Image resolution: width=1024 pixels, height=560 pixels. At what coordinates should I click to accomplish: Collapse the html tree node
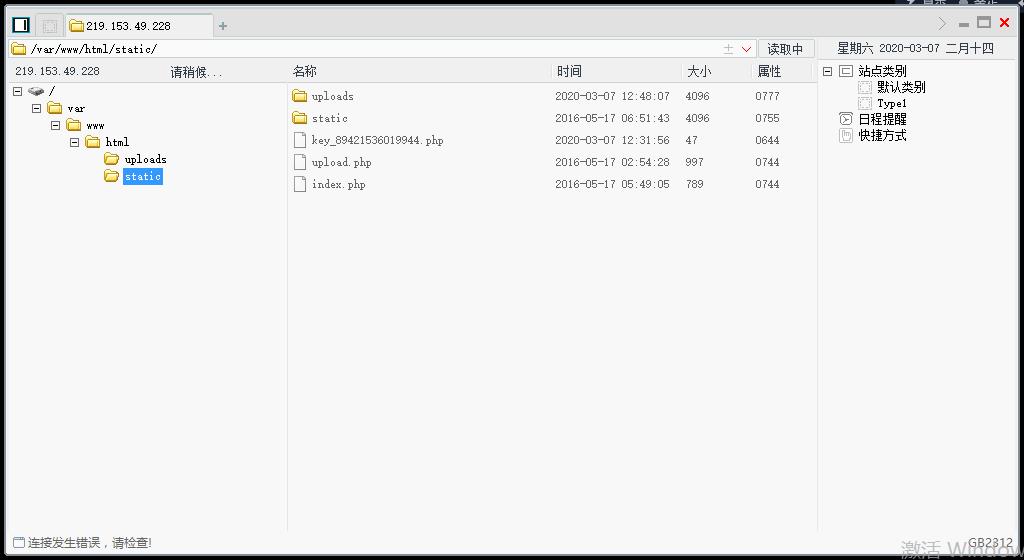tap(74, 142)
